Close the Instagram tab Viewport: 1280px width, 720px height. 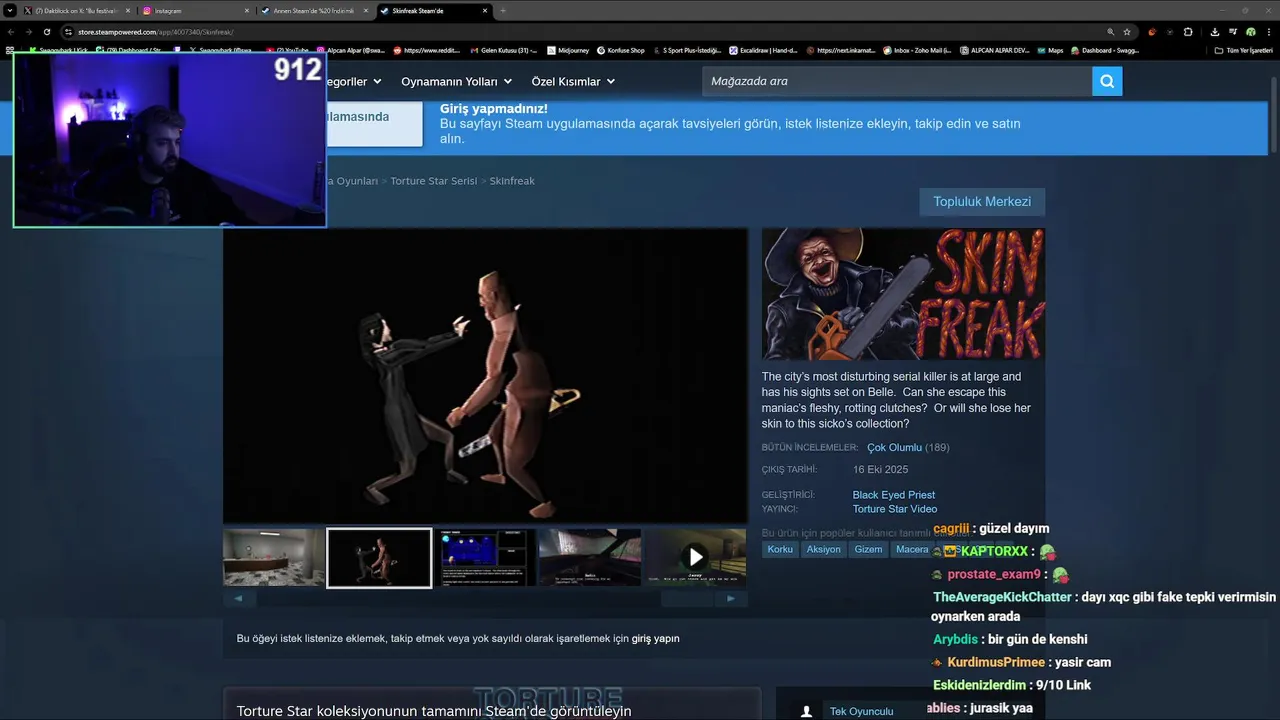point(247,11)
